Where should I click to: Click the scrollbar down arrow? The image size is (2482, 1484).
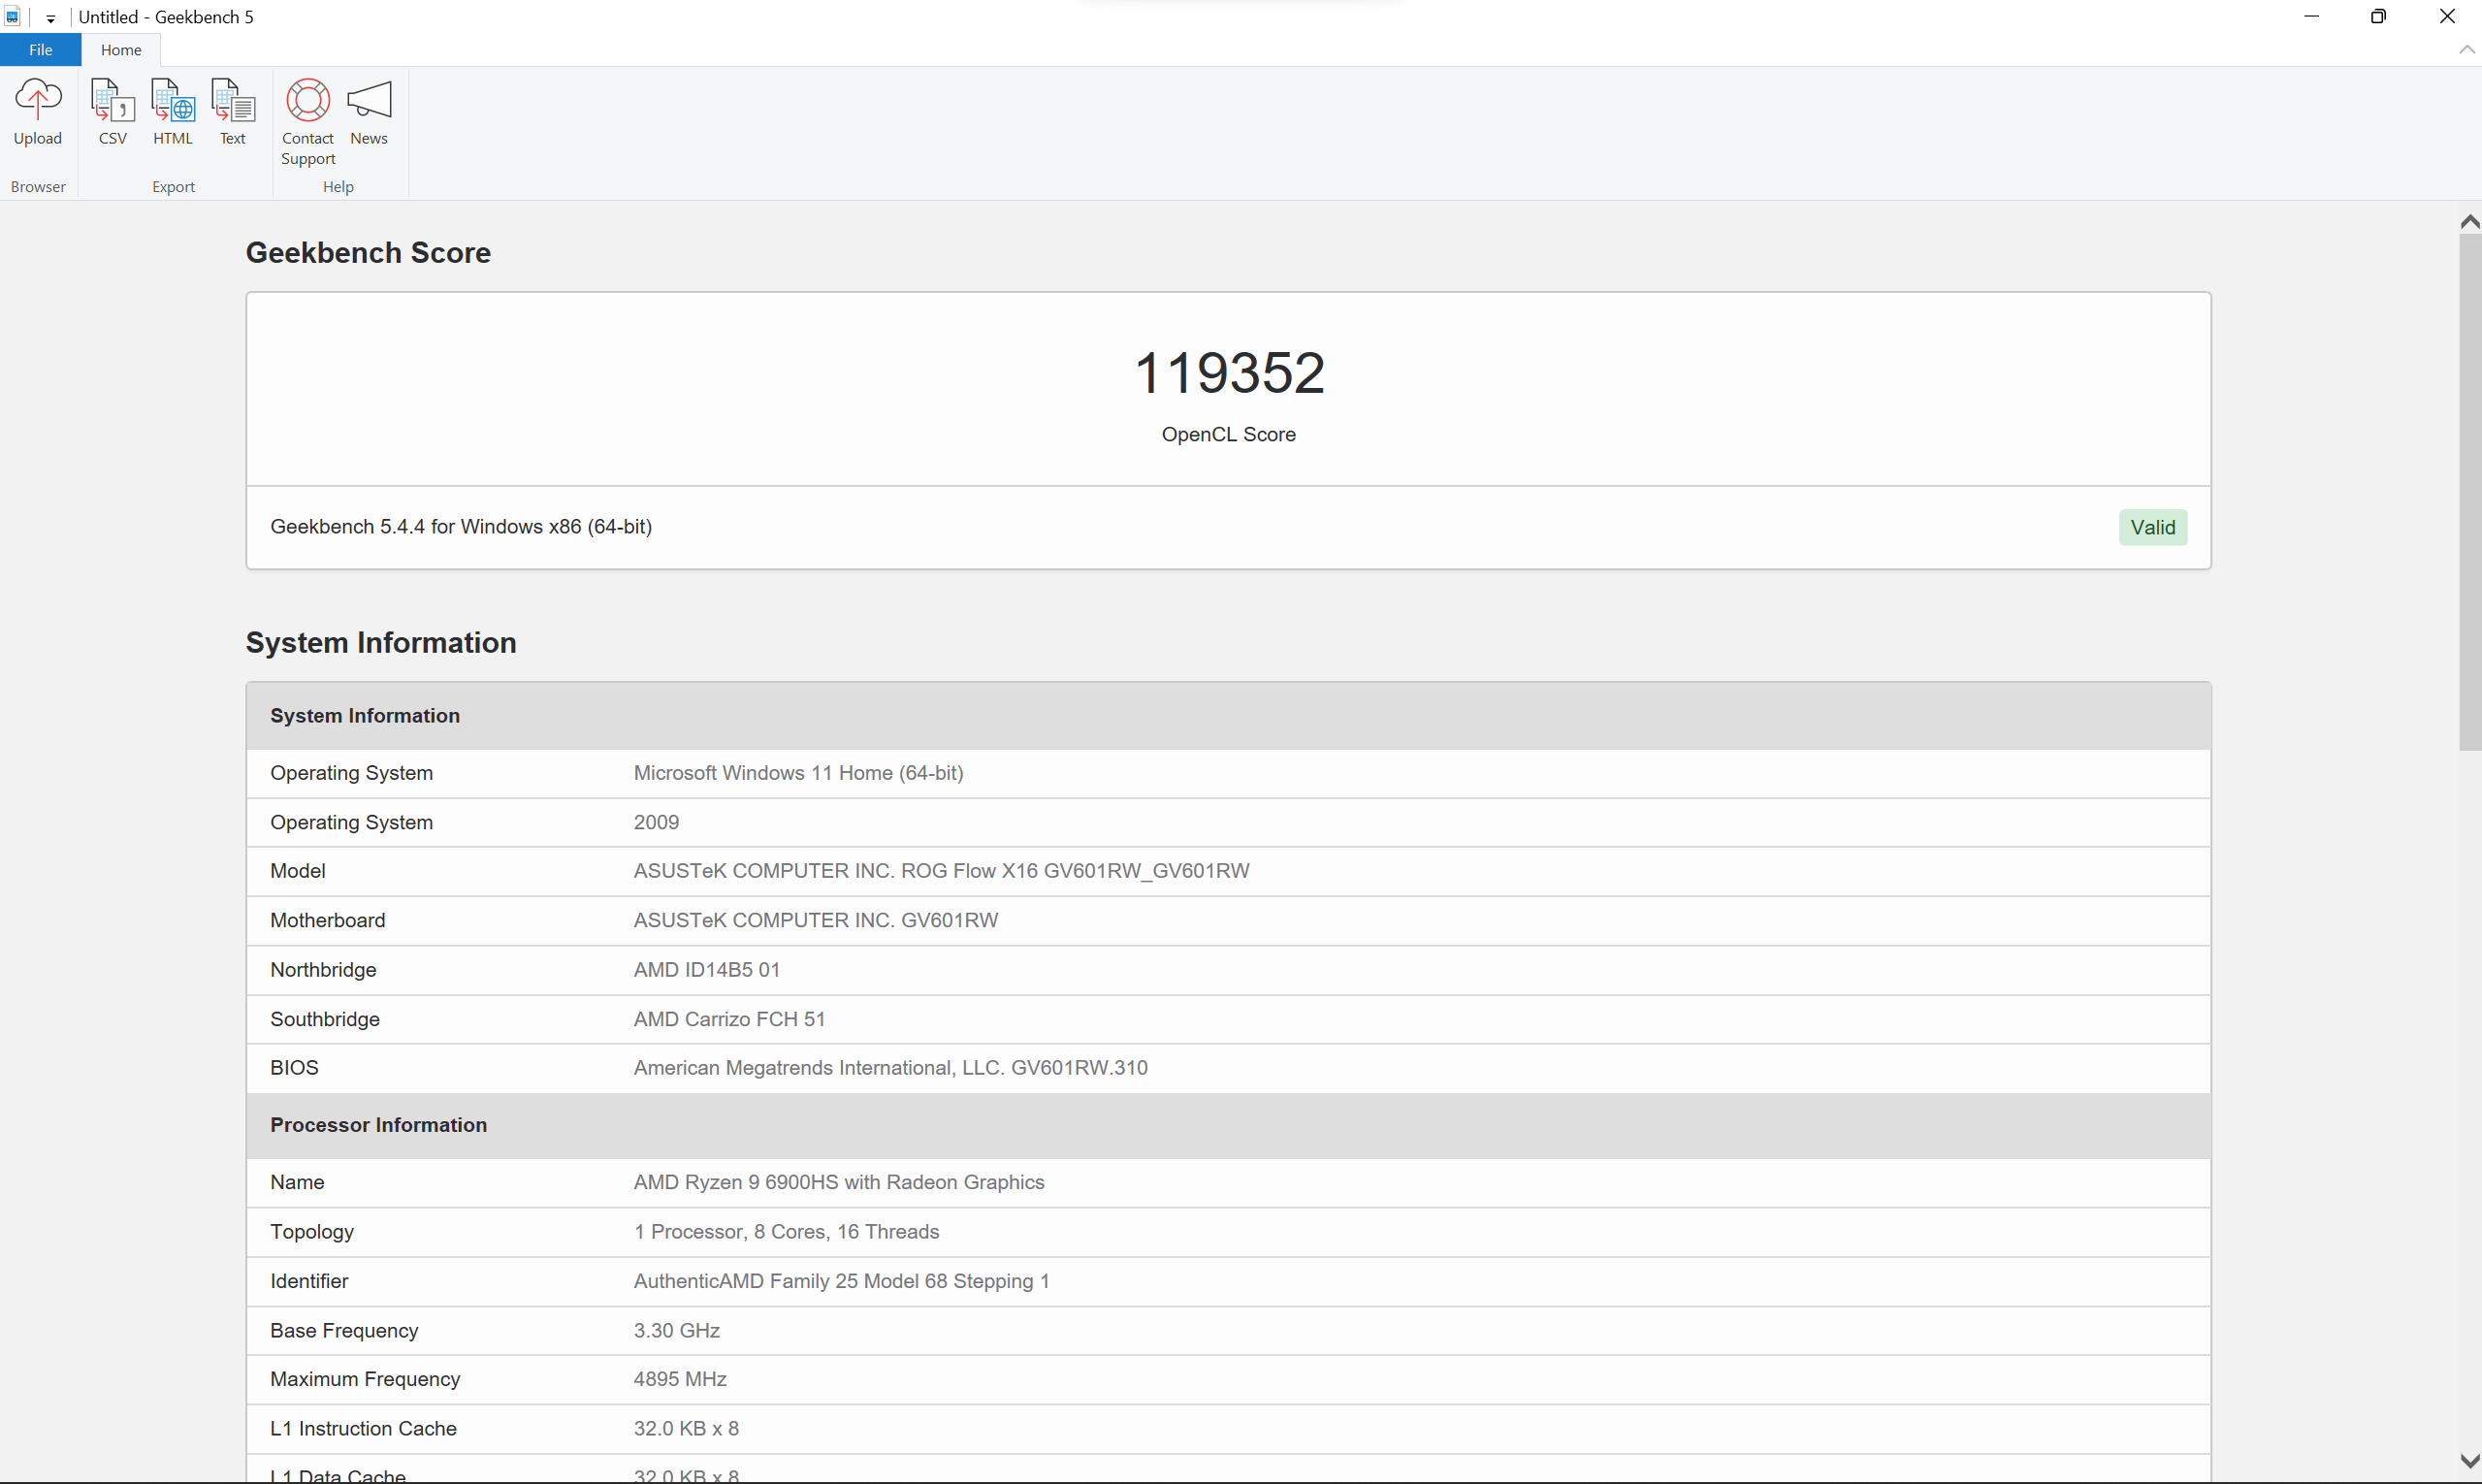2470,1461
